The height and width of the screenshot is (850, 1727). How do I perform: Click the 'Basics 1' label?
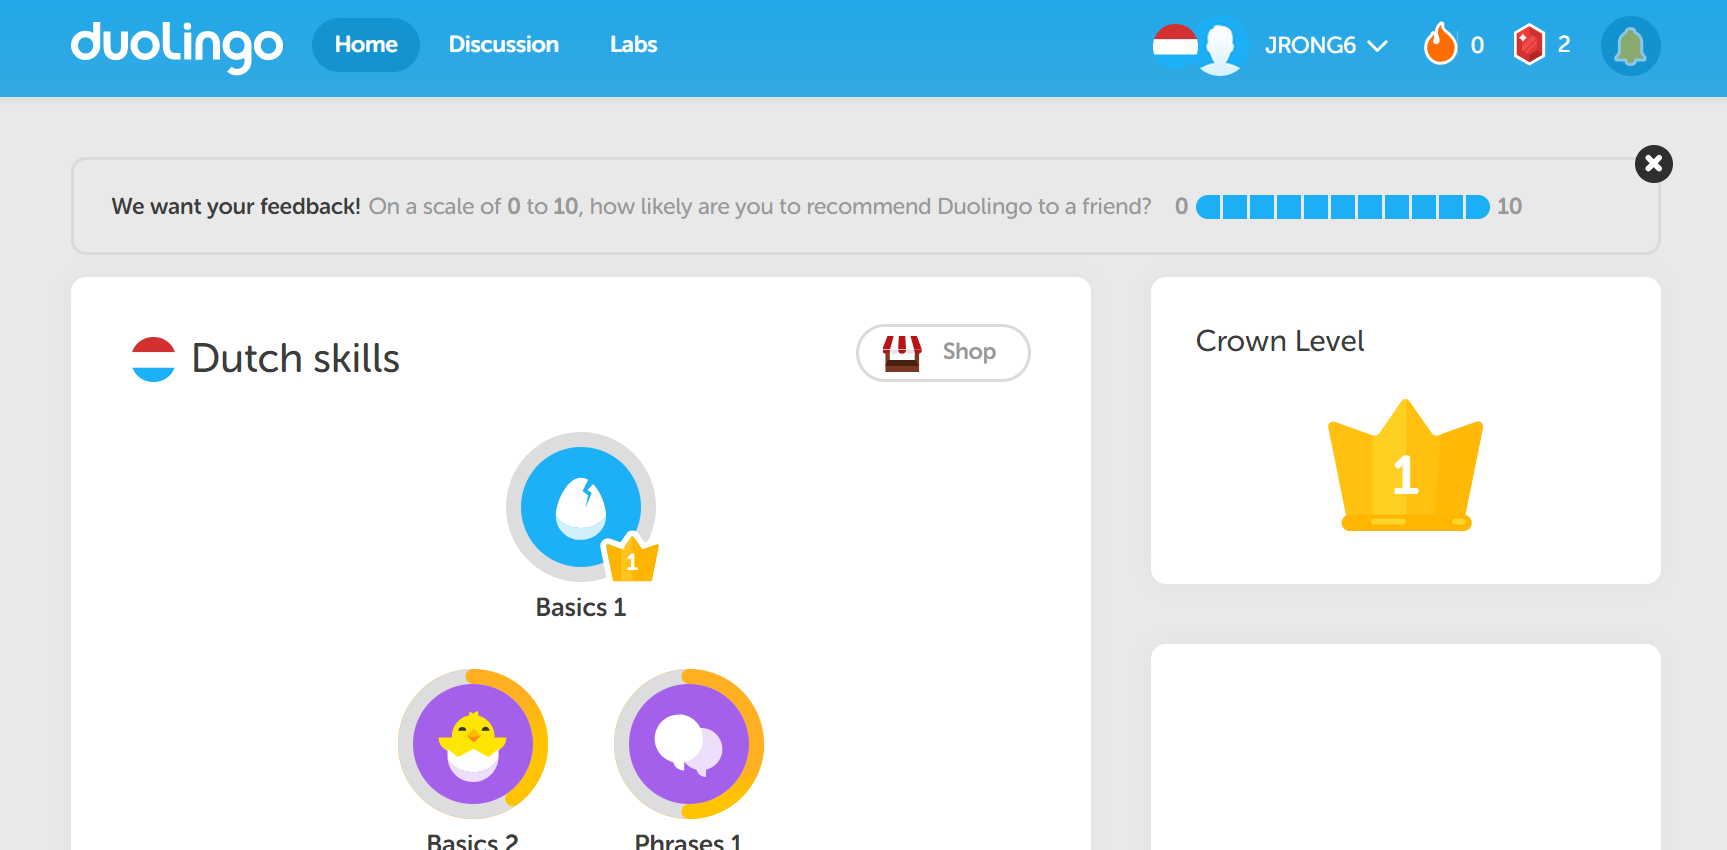(x=581, y=608)
